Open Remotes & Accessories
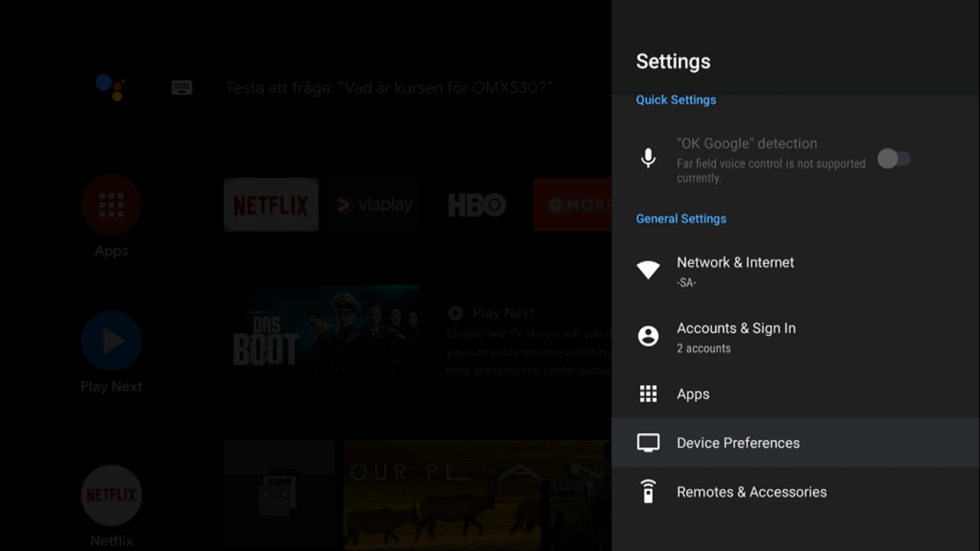This screenshot has width=980, height=551. coord(795,492)
